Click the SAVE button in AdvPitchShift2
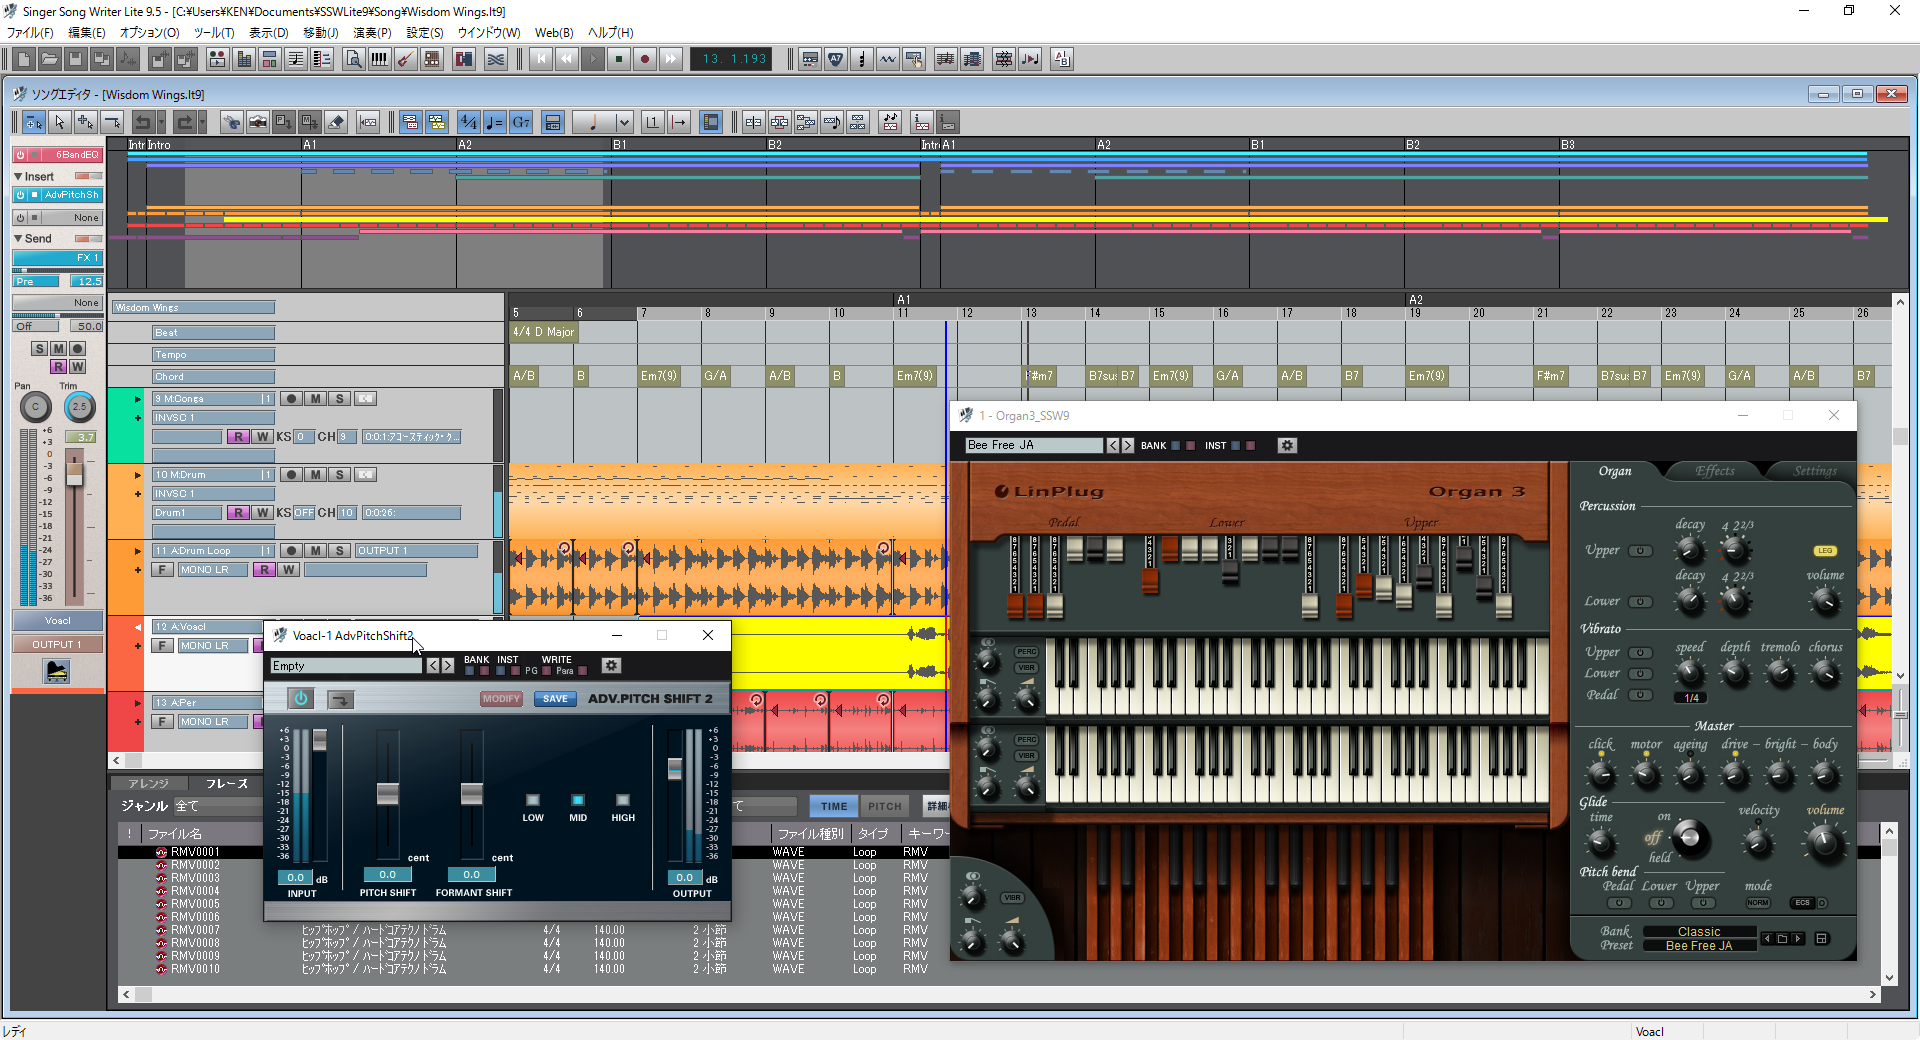Viewport: 1920px width, 1040px height. 555,699
